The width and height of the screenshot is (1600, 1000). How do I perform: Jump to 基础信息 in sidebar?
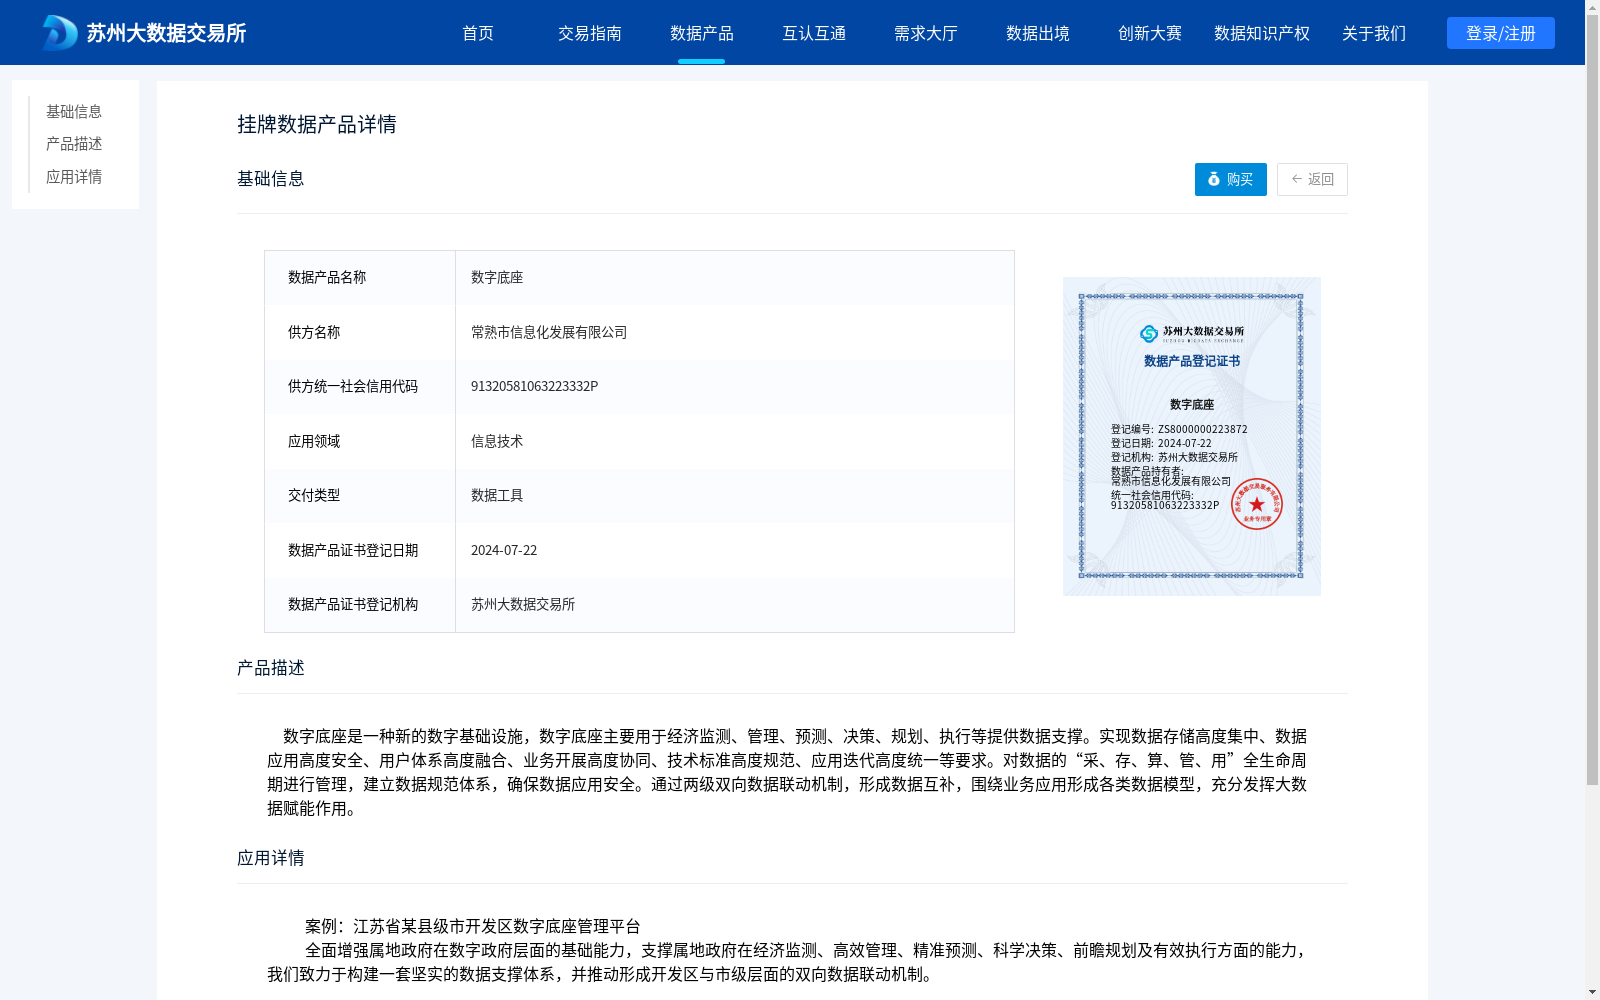coord(74,111)
